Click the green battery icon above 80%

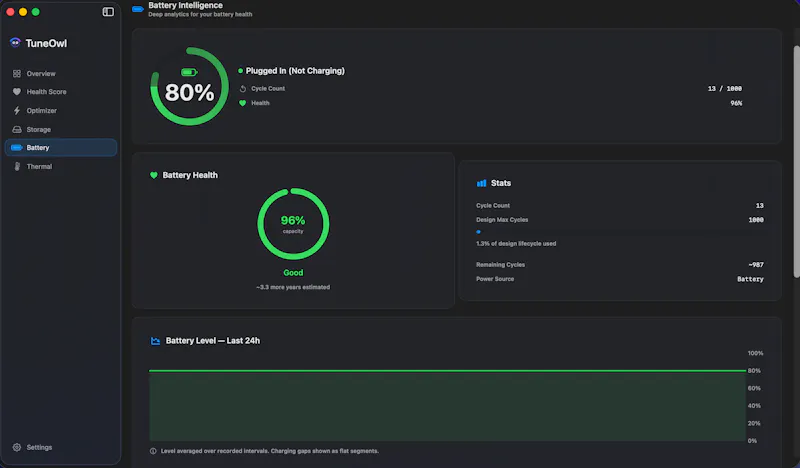click(x=189, y=72)
